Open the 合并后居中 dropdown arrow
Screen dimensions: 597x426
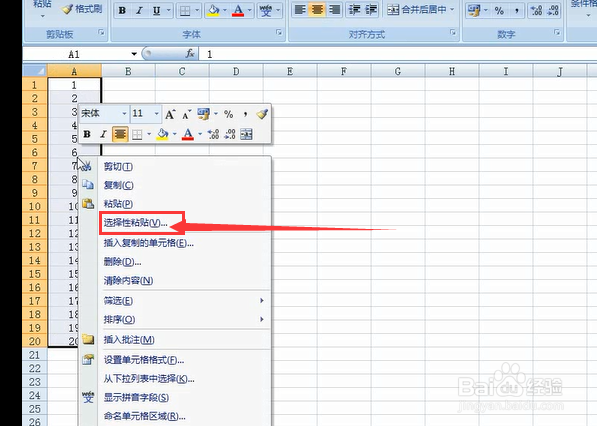[x=452, y=10]
